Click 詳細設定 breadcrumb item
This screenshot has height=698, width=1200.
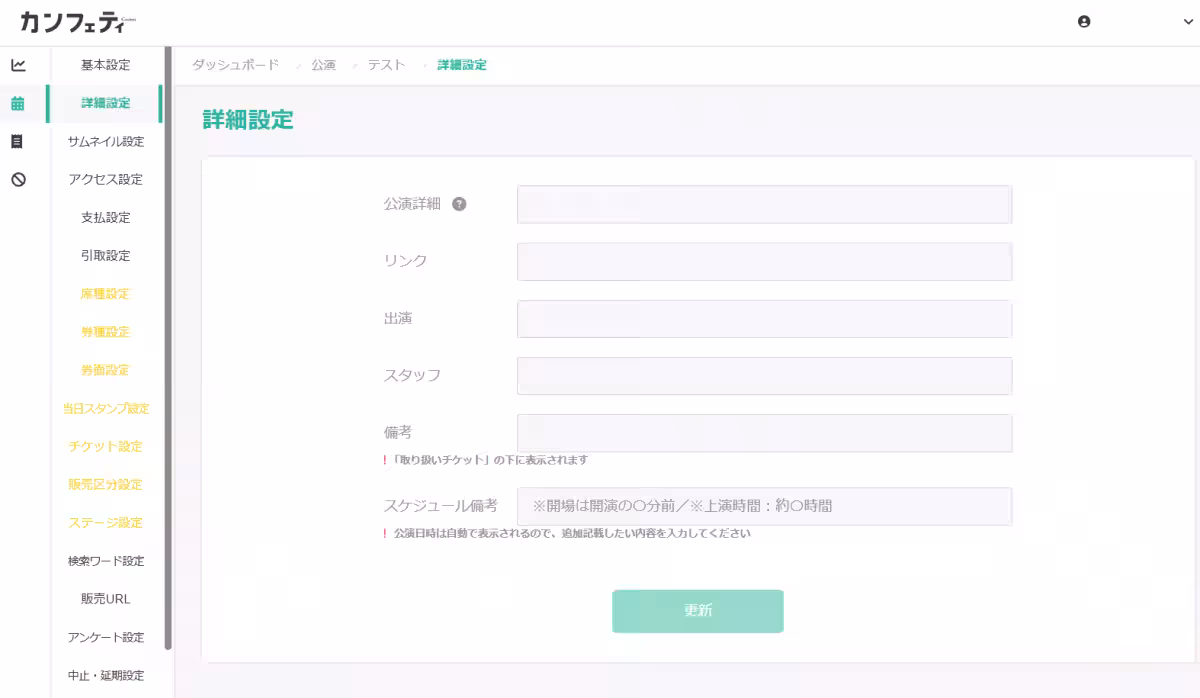tap(462, 64)
